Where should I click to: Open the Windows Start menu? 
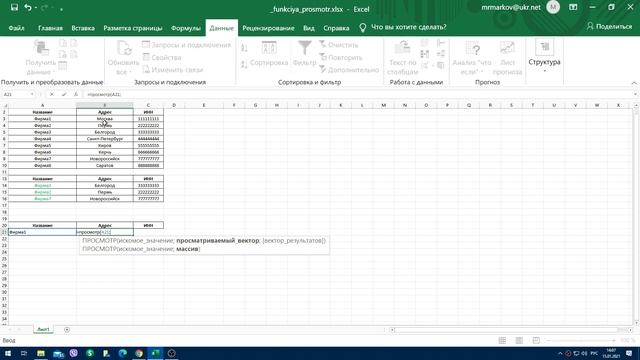point(8,353)
